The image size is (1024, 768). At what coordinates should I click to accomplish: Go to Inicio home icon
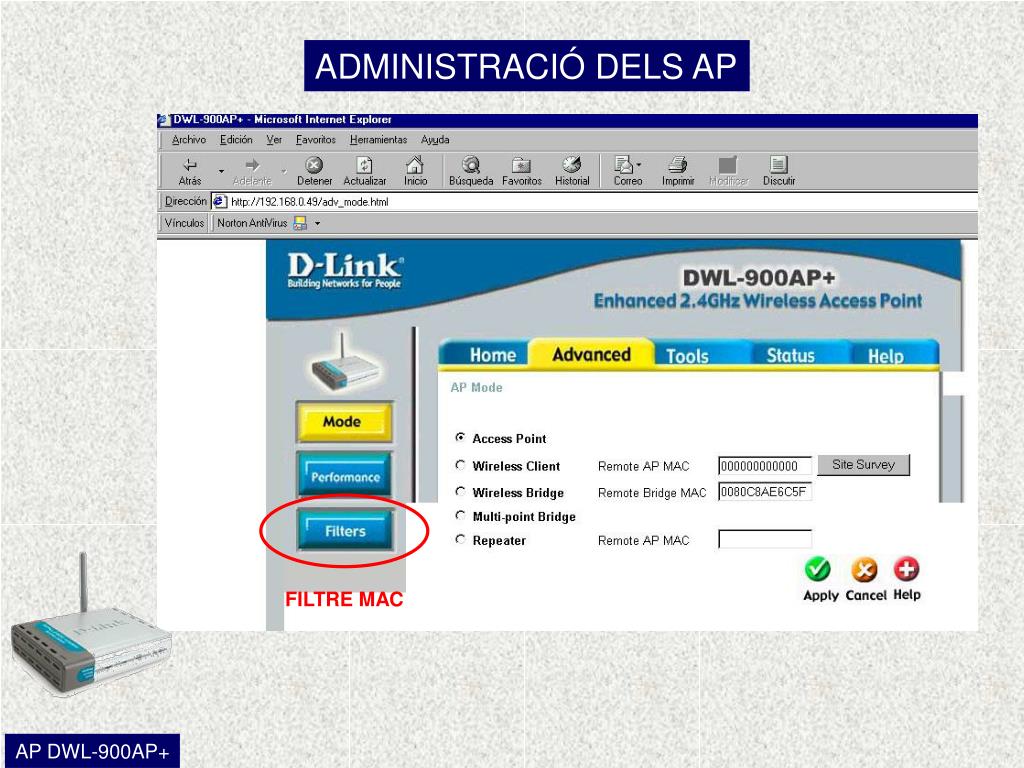click(415, 165)
